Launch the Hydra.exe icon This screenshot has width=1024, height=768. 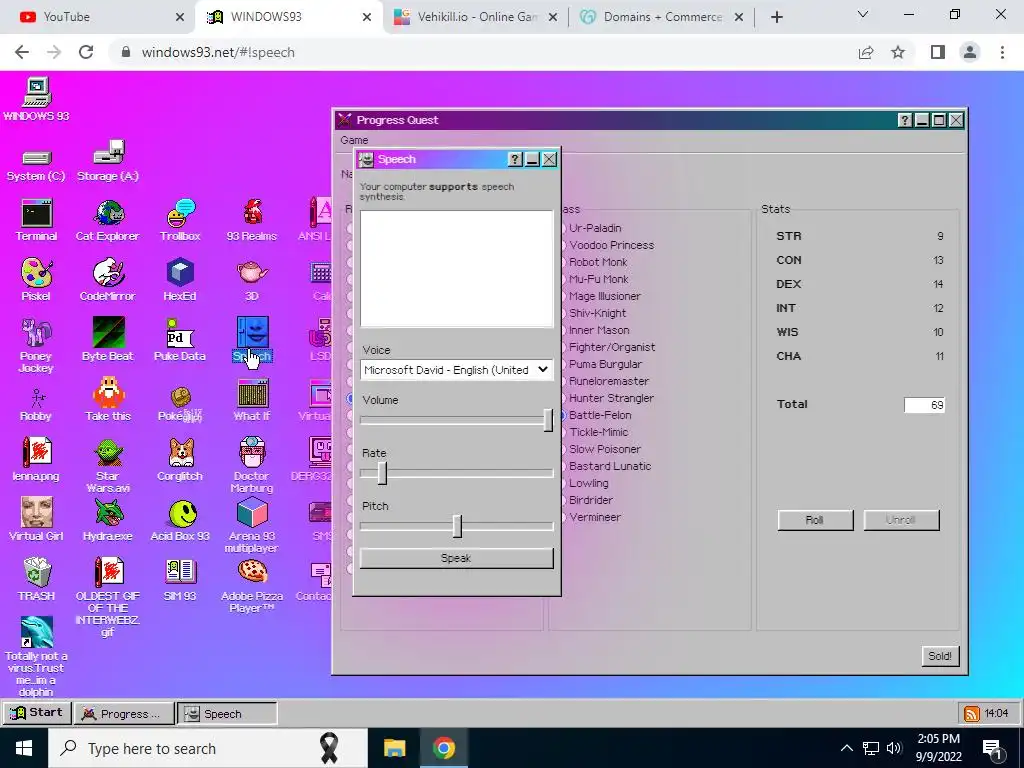click(x=108, y=520)
